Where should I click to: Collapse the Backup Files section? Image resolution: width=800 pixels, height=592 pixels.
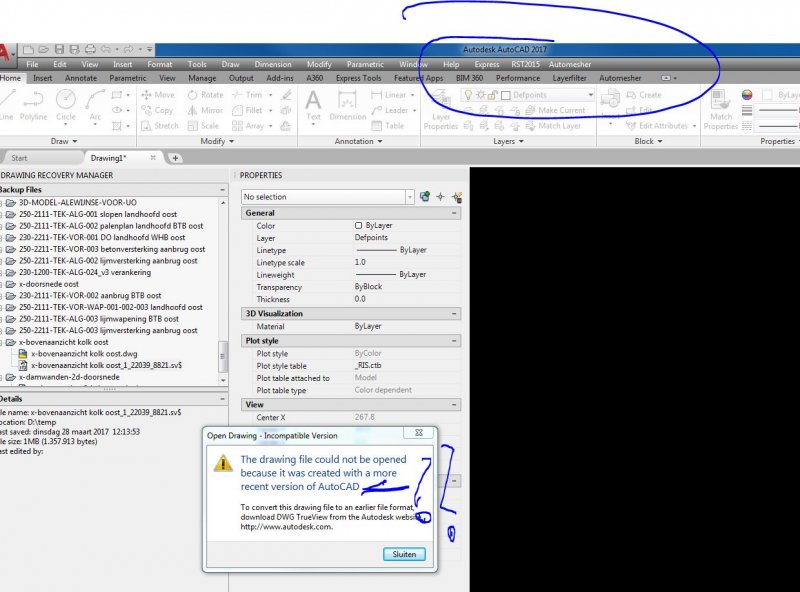(x=222, y=189)
